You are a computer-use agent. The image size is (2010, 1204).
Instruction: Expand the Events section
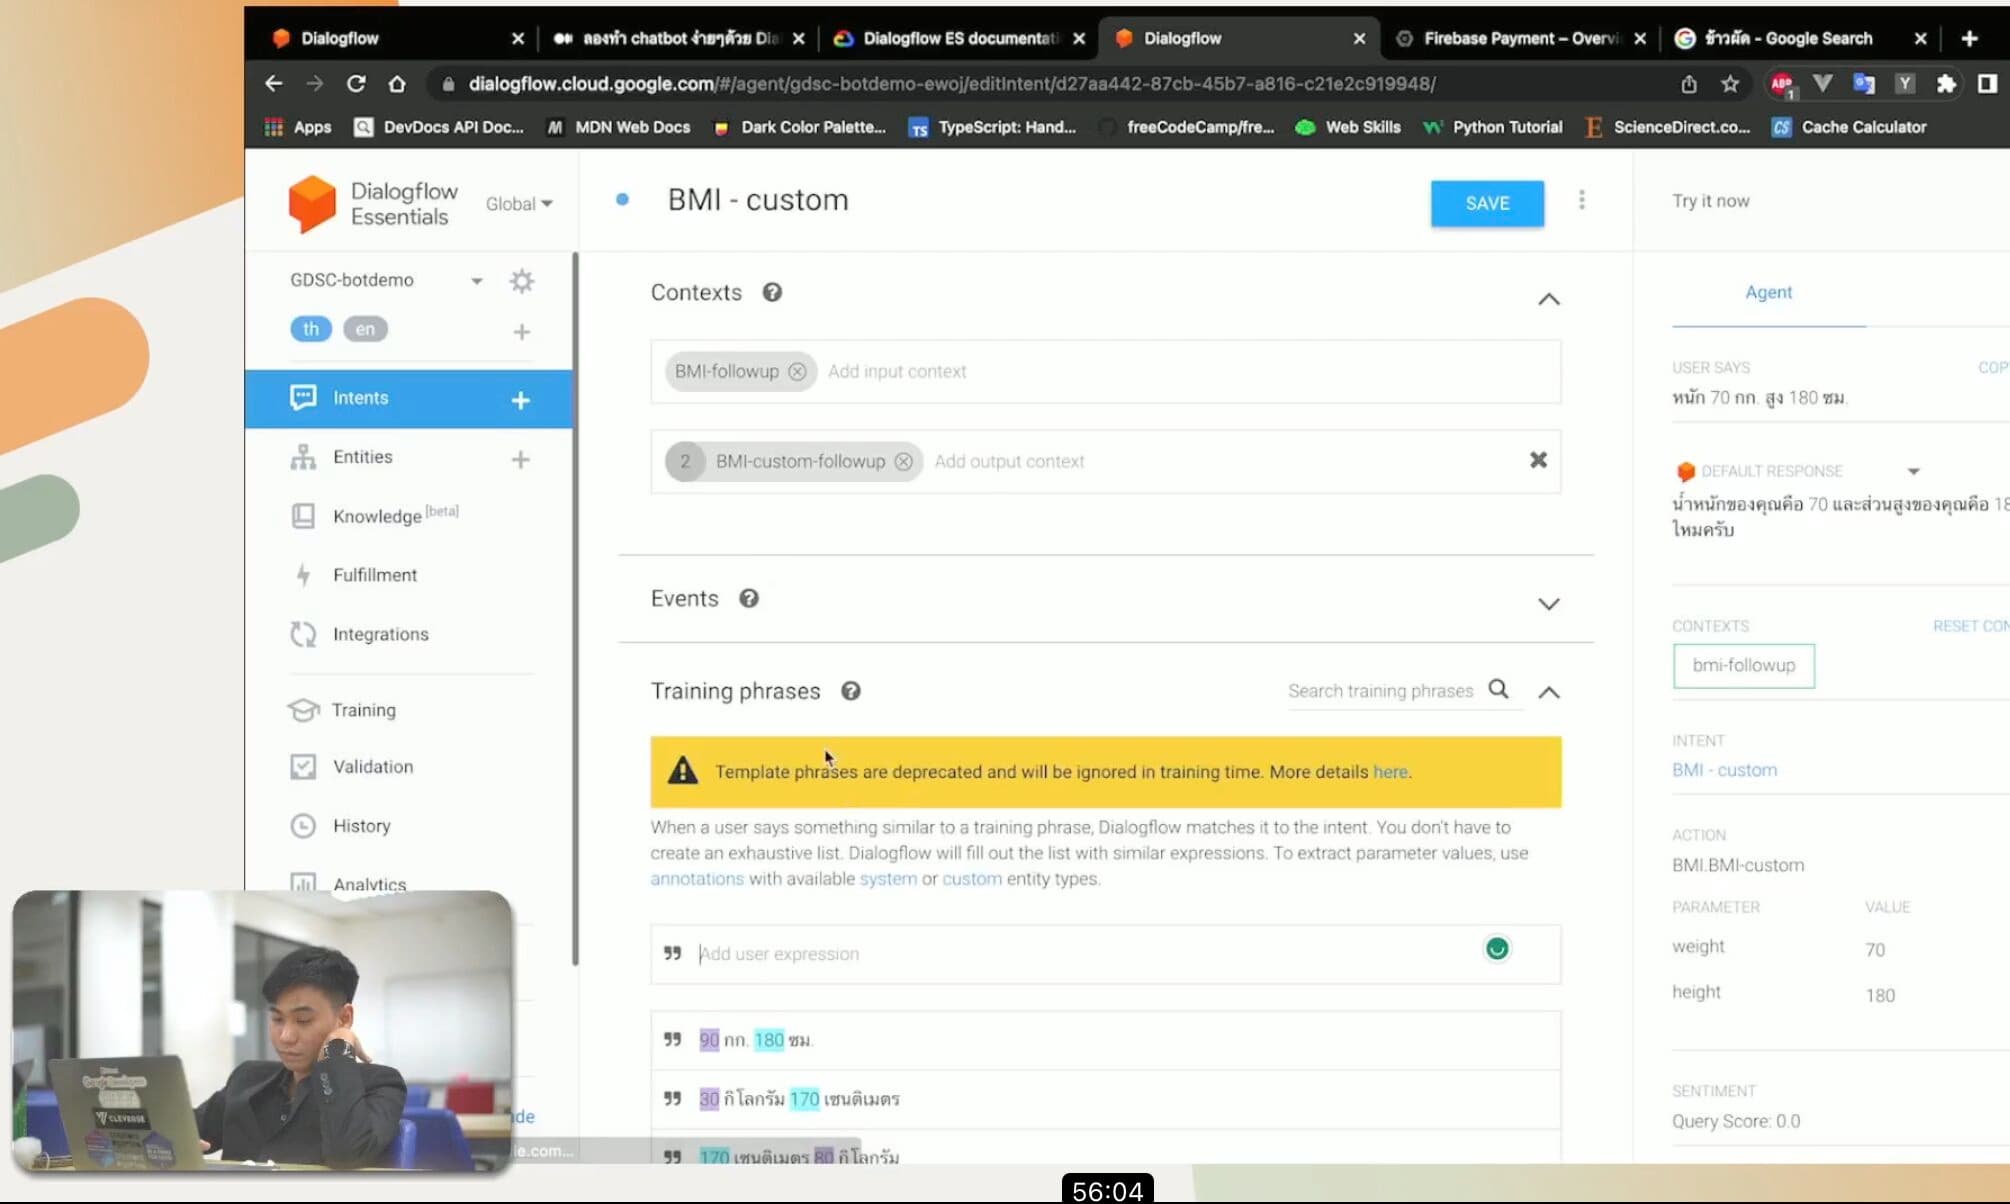click(x=1548, y=604)
